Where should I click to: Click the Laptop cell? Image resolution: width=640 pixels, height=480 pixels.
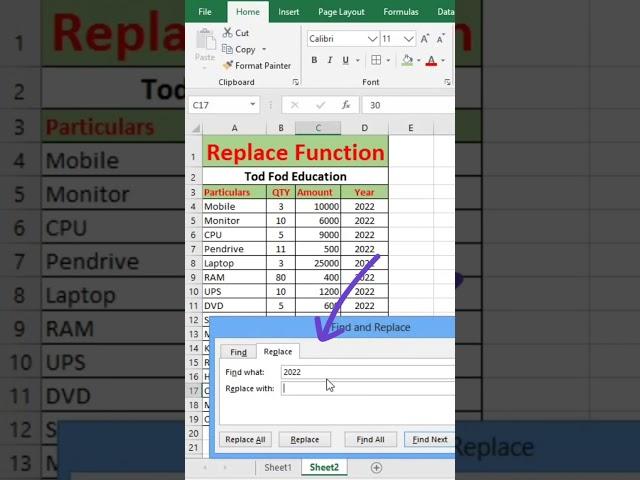point(234,263)
